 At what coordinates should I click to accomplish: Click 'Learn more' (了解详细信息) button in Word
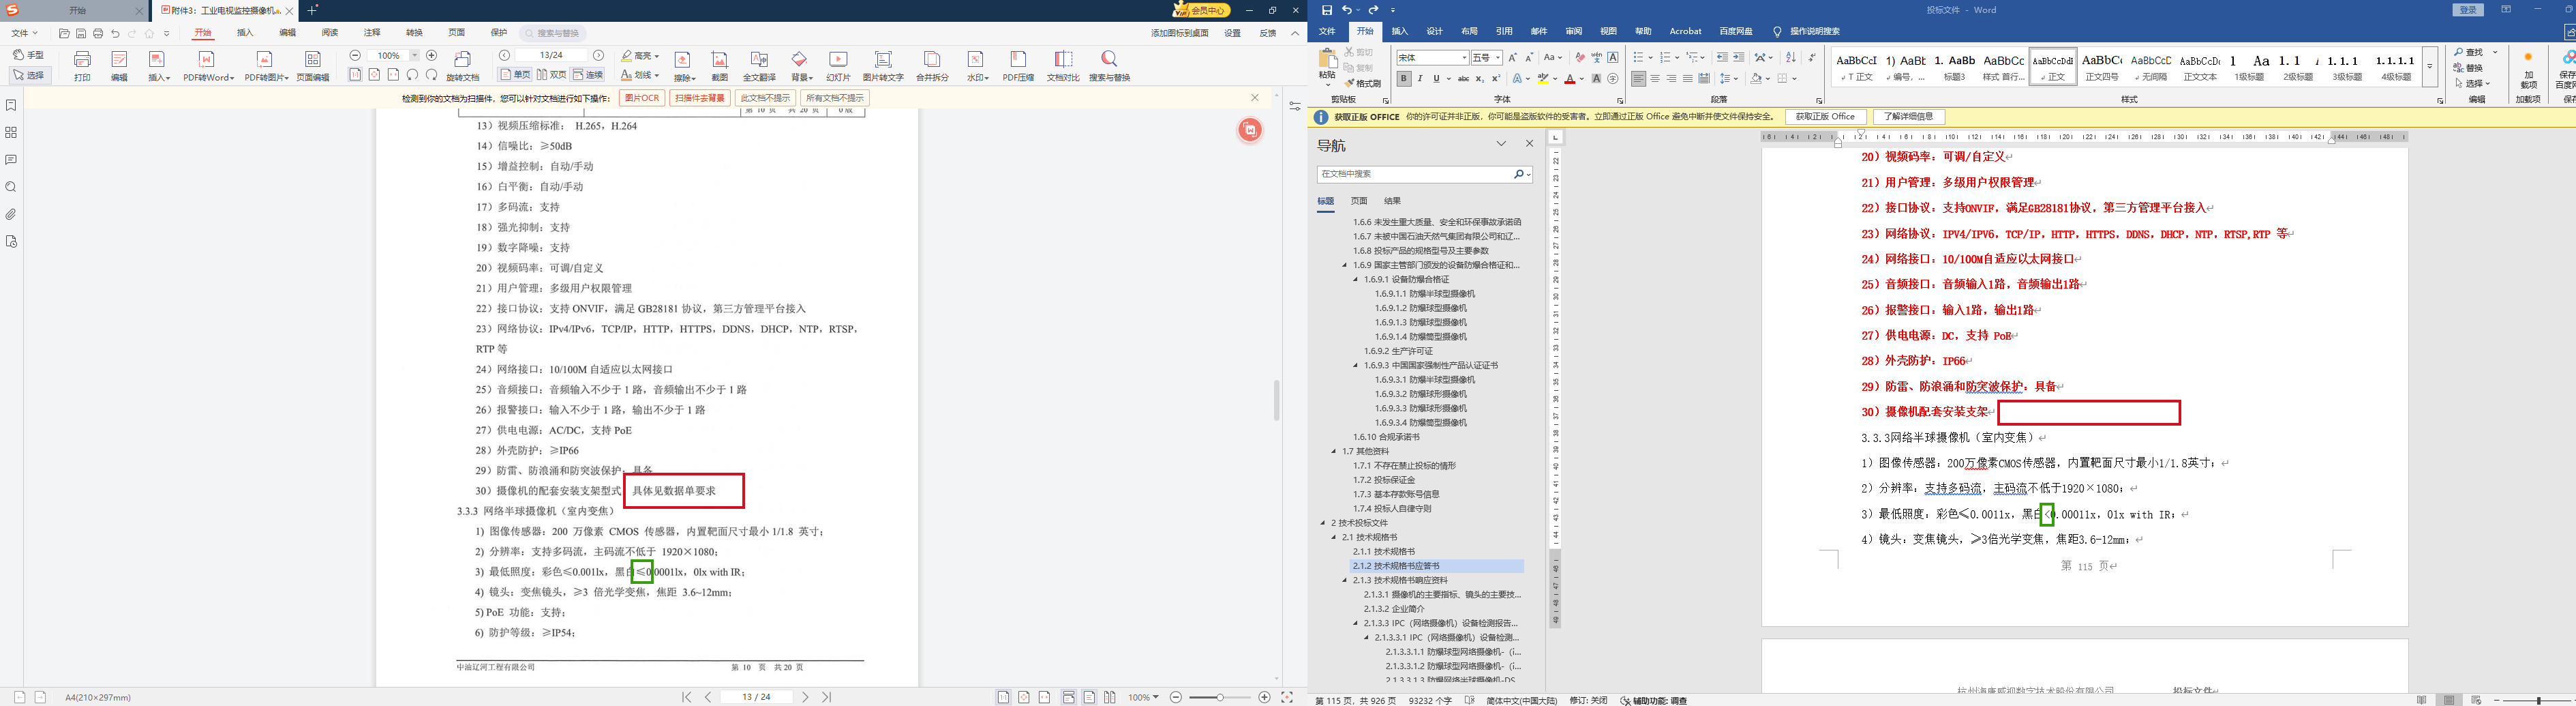(x=1909, y=117)
